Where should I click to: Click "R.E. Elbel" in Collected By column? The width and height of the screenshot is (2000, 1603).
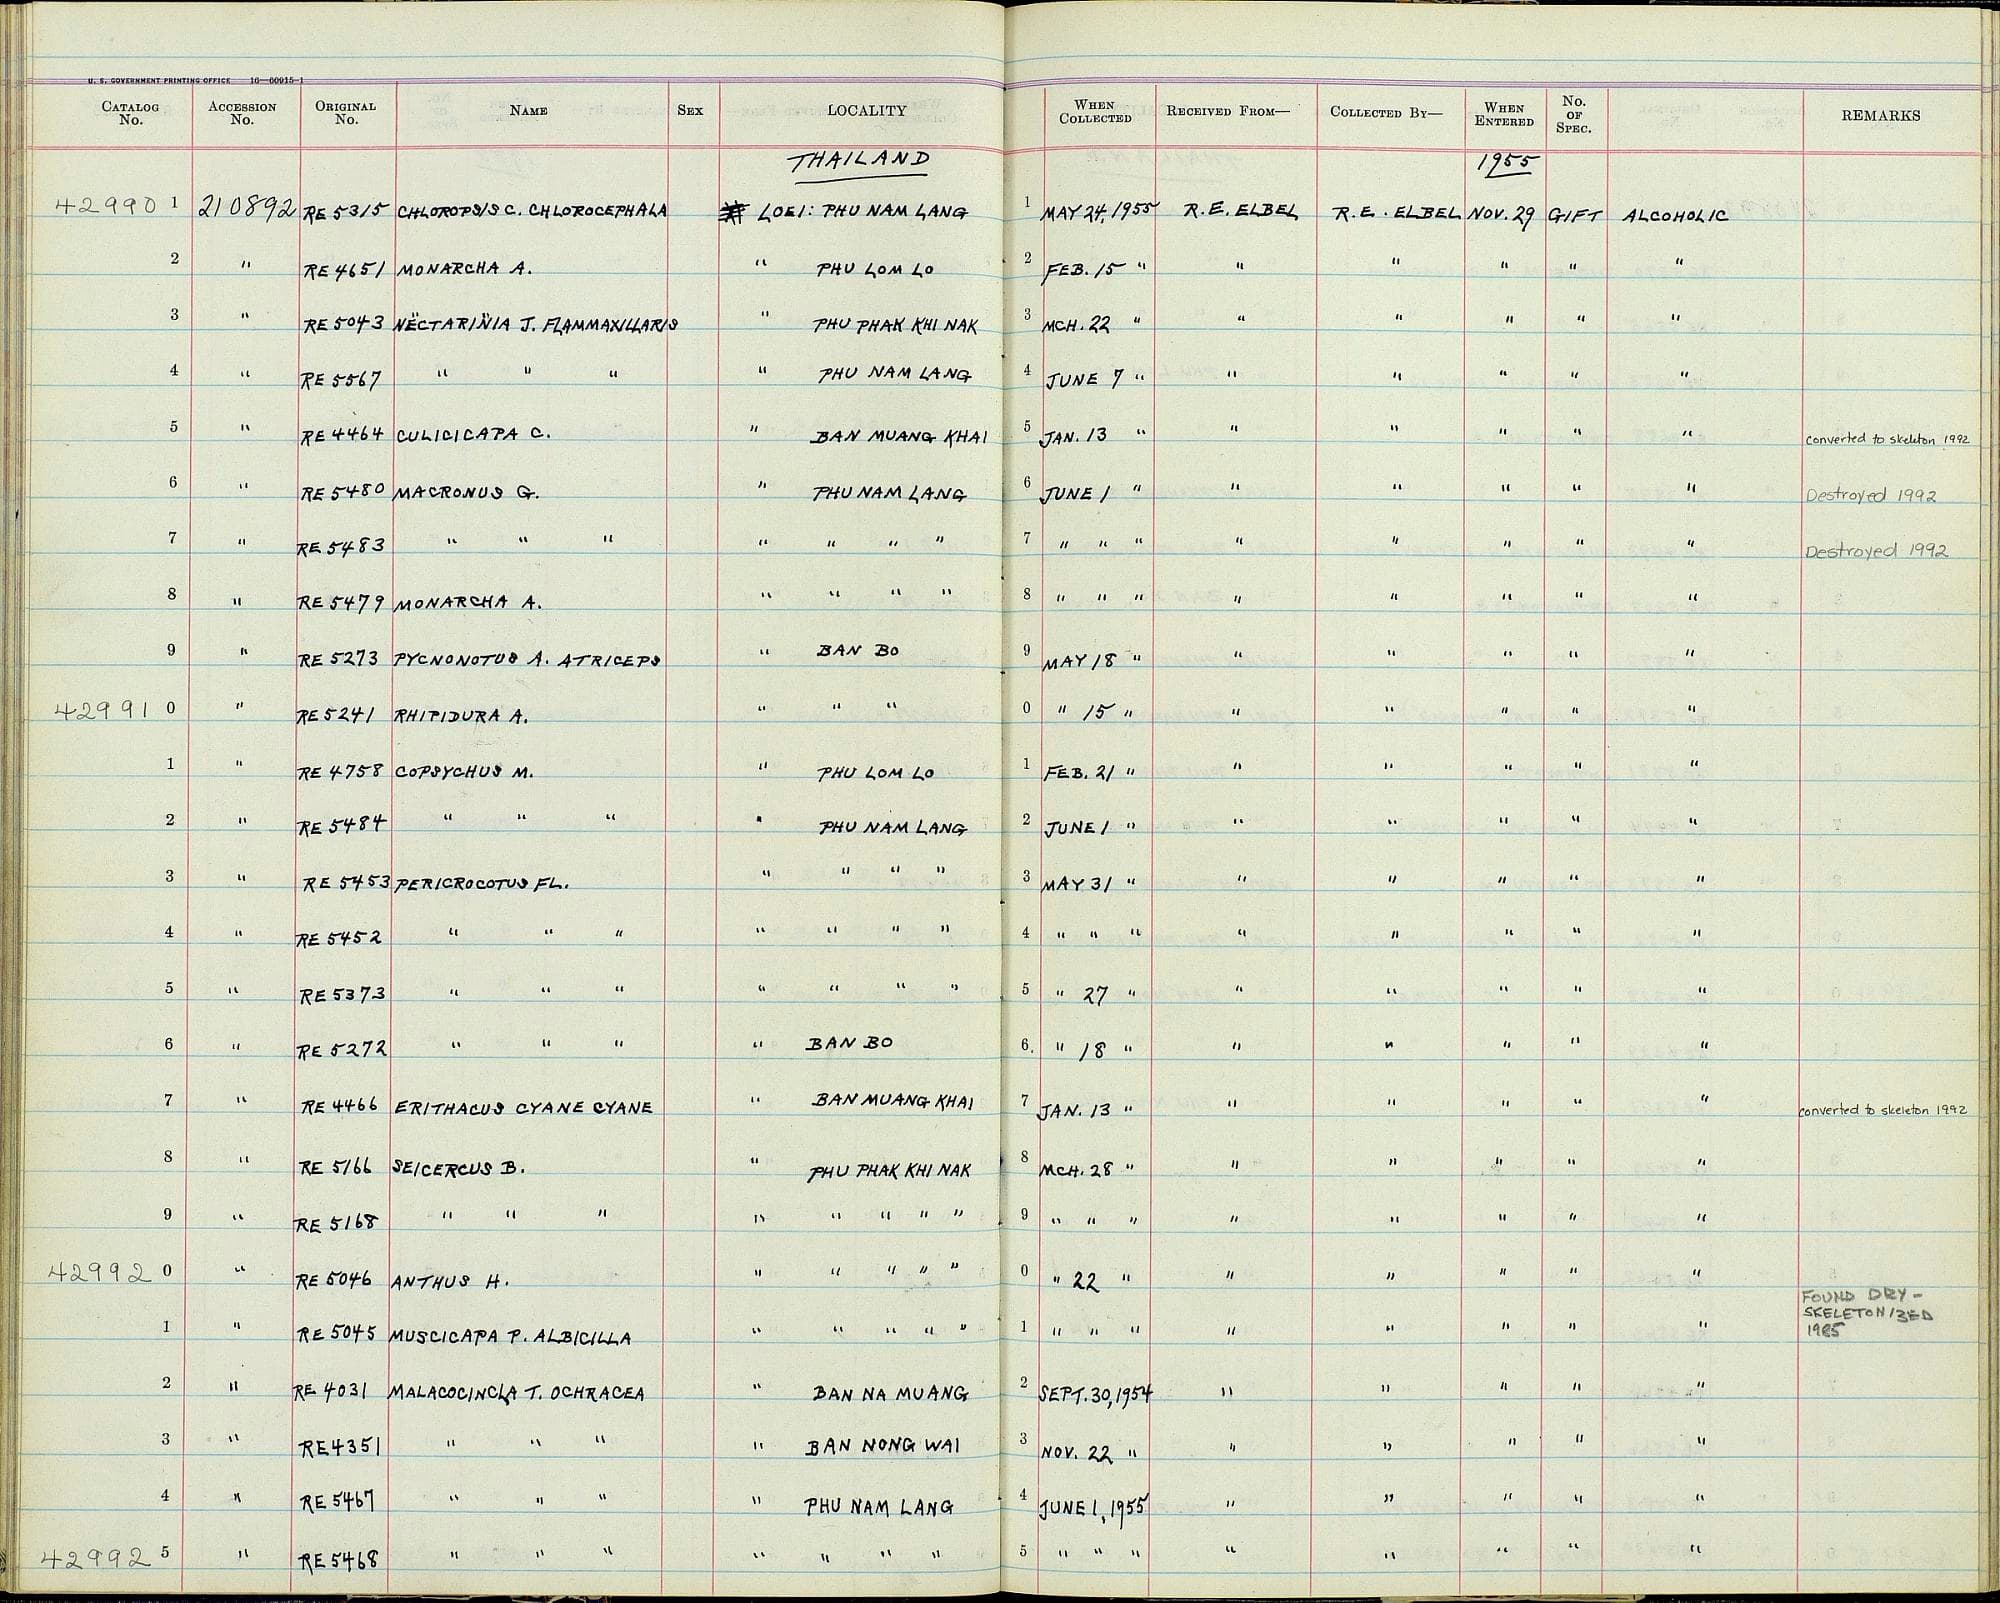coord(1398,213)
